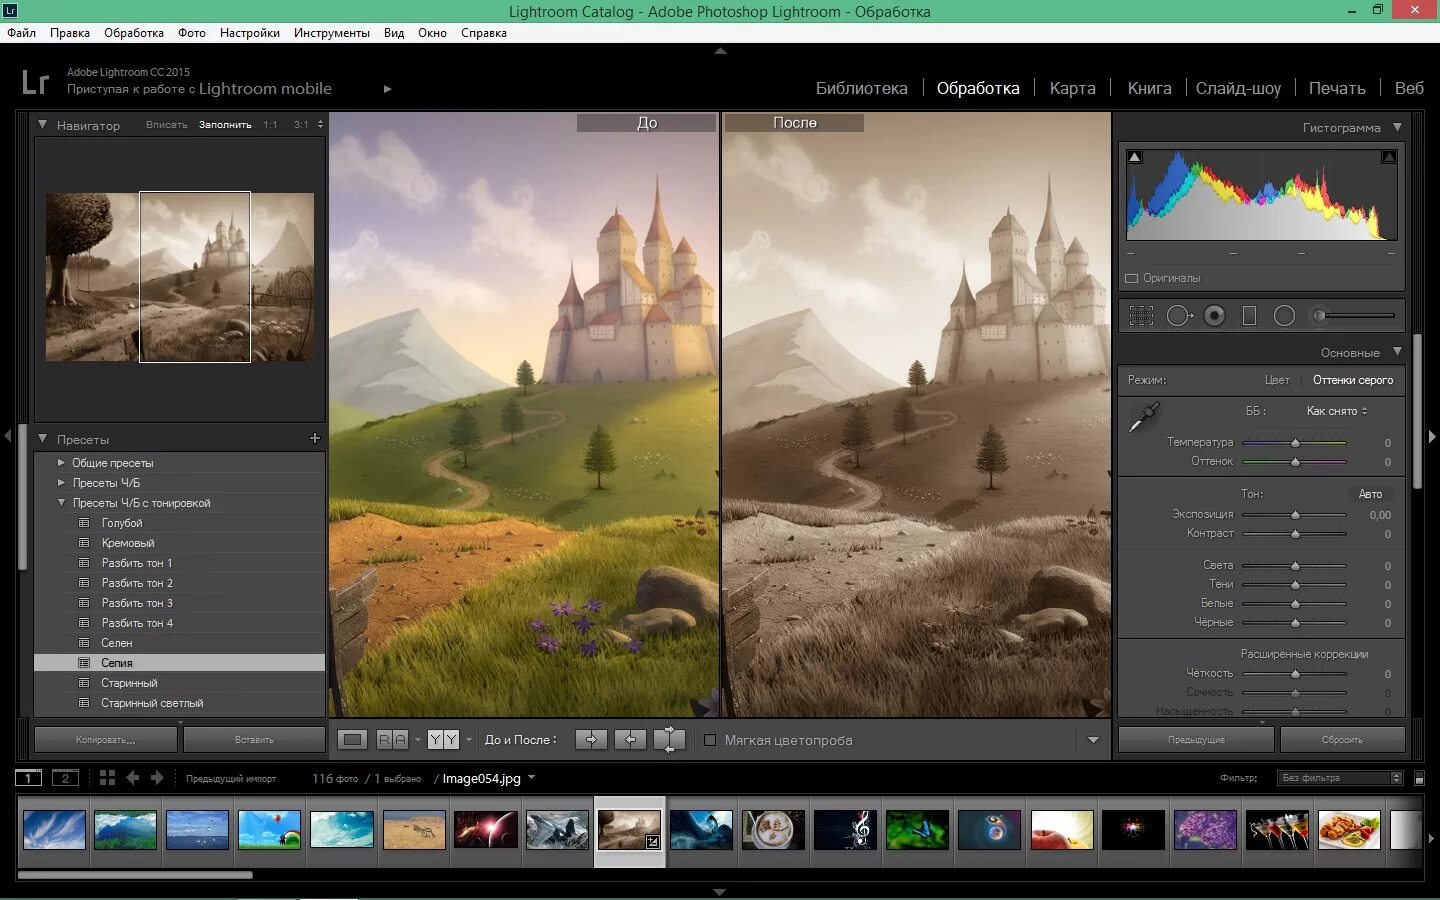Viewport: 1440px width, 900px height.
Task: Set treatment mode to Цвет
Action: (x=1277, y=380)
